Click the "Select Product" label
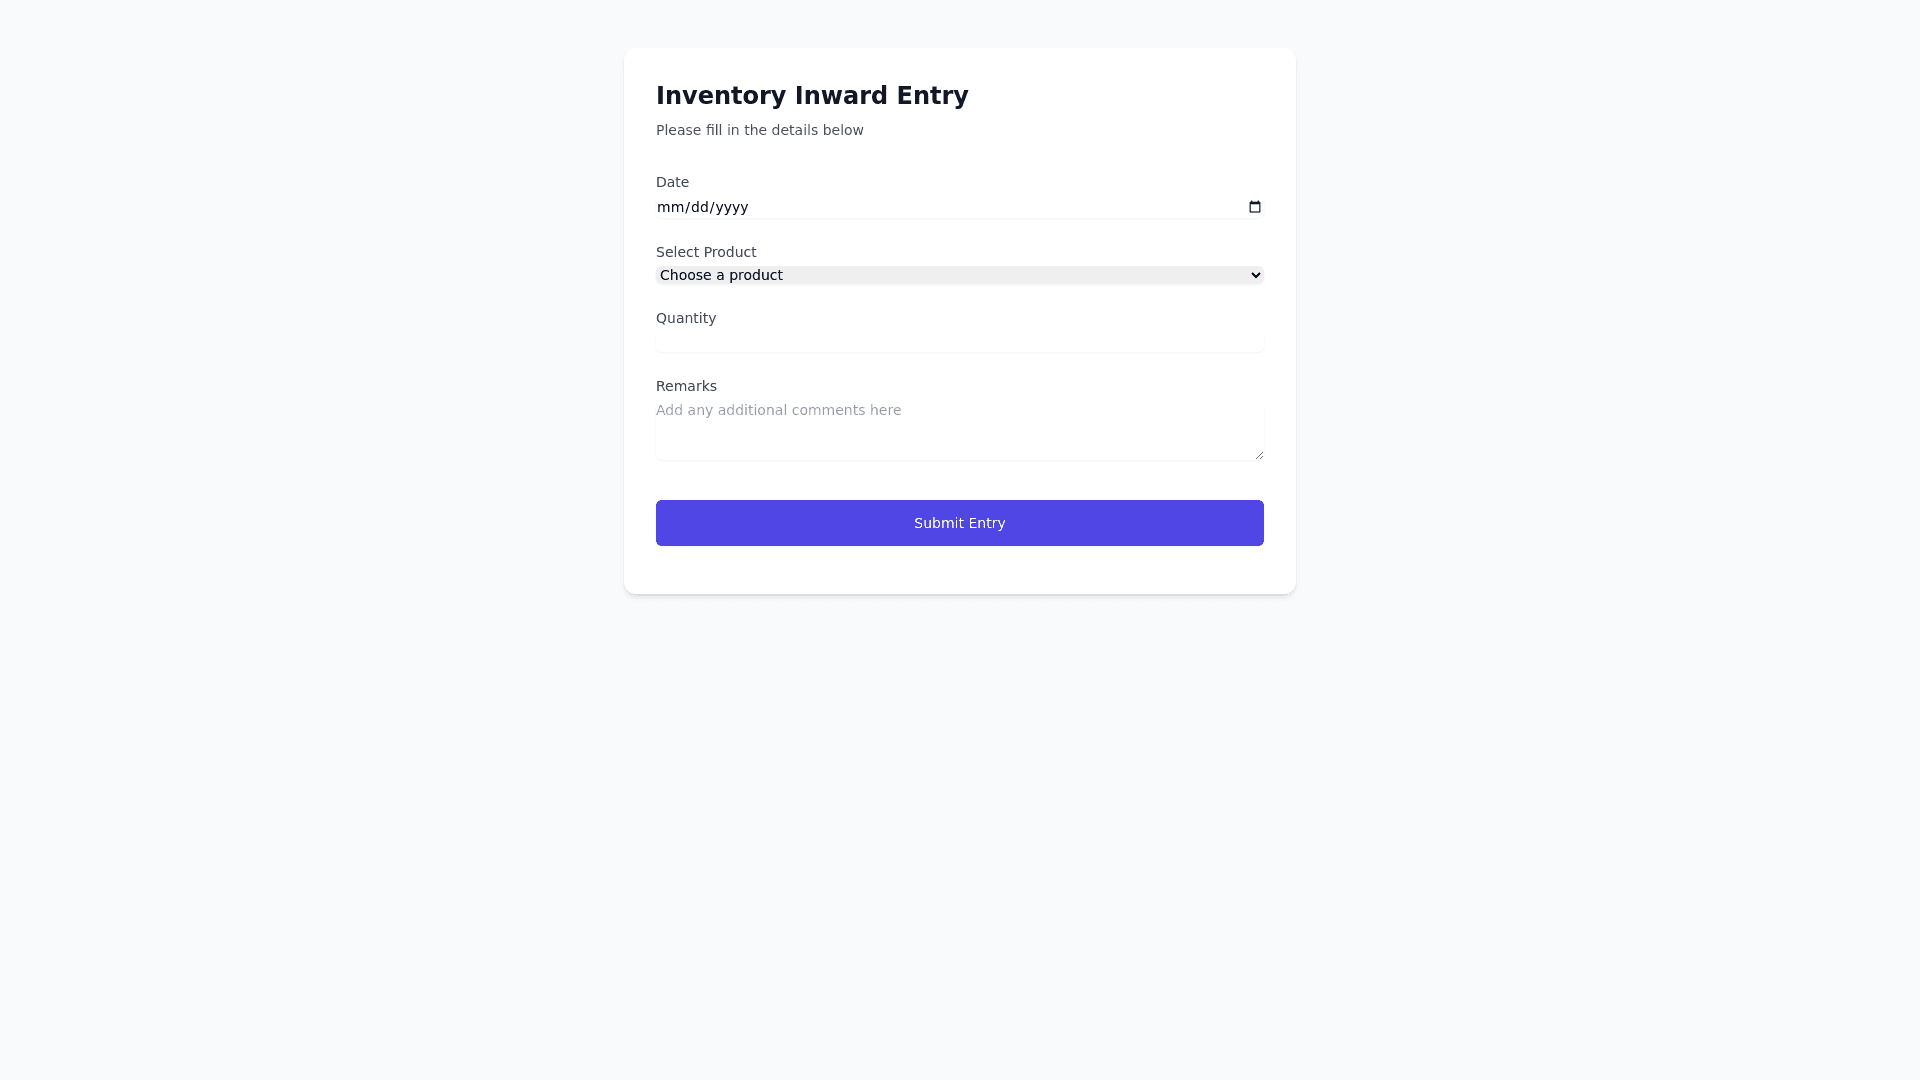Image resolution: width=1920 pixels, height=1080 pixels. (705, 252)
